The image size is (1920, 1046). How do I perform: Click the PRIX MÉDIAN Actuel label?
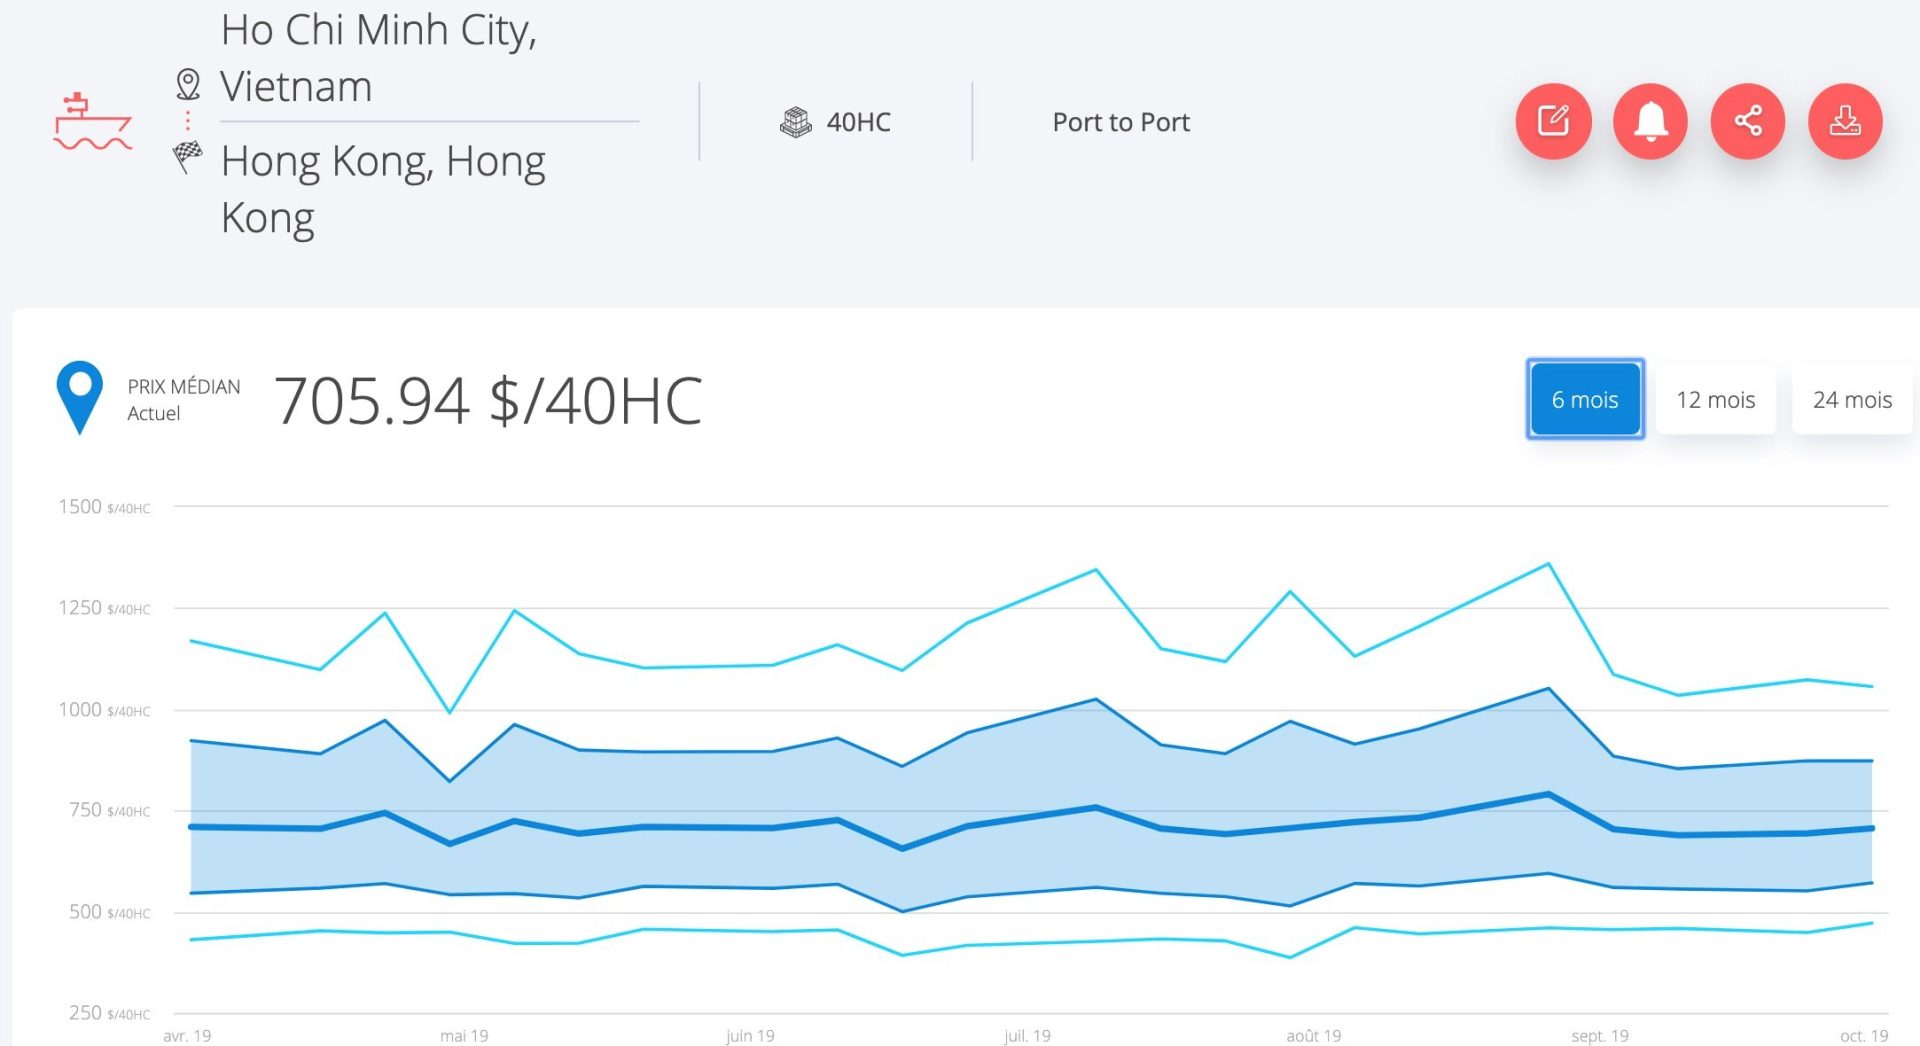tap(184, 400)
